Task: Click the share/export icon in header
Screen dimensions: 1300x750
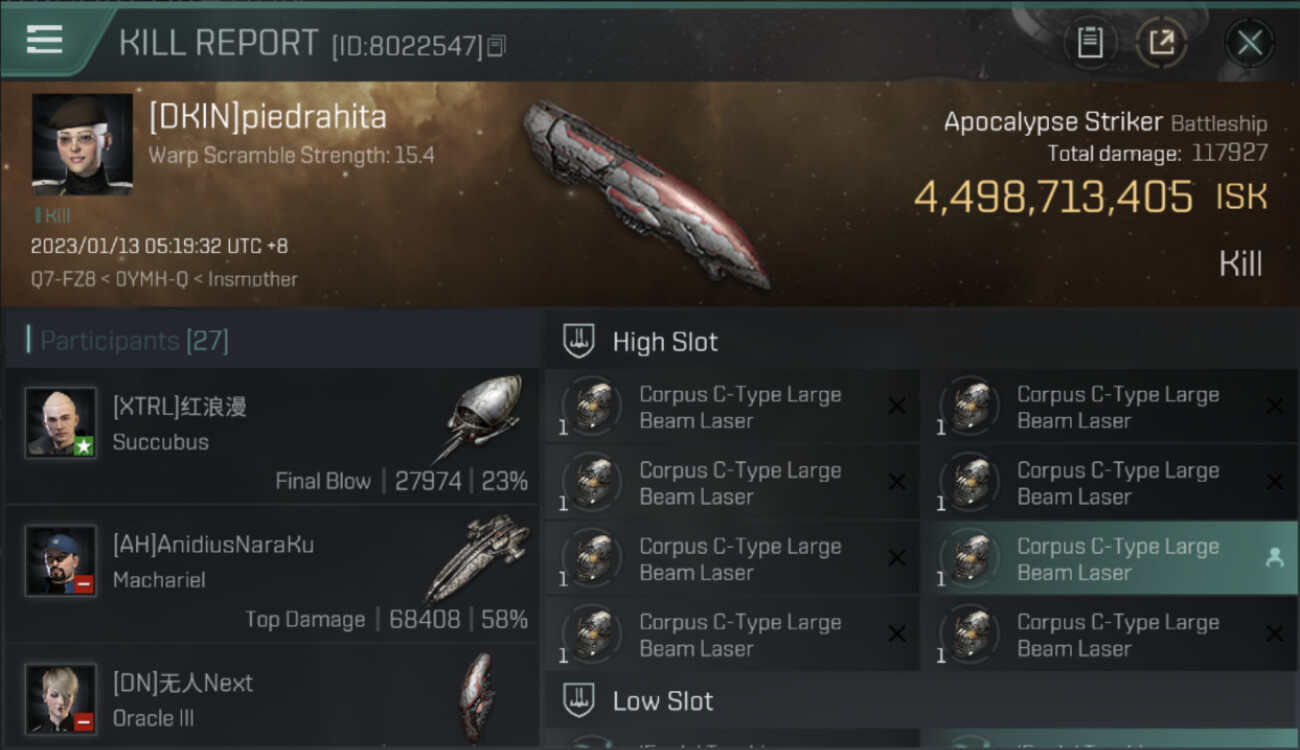Action: 1161,42
